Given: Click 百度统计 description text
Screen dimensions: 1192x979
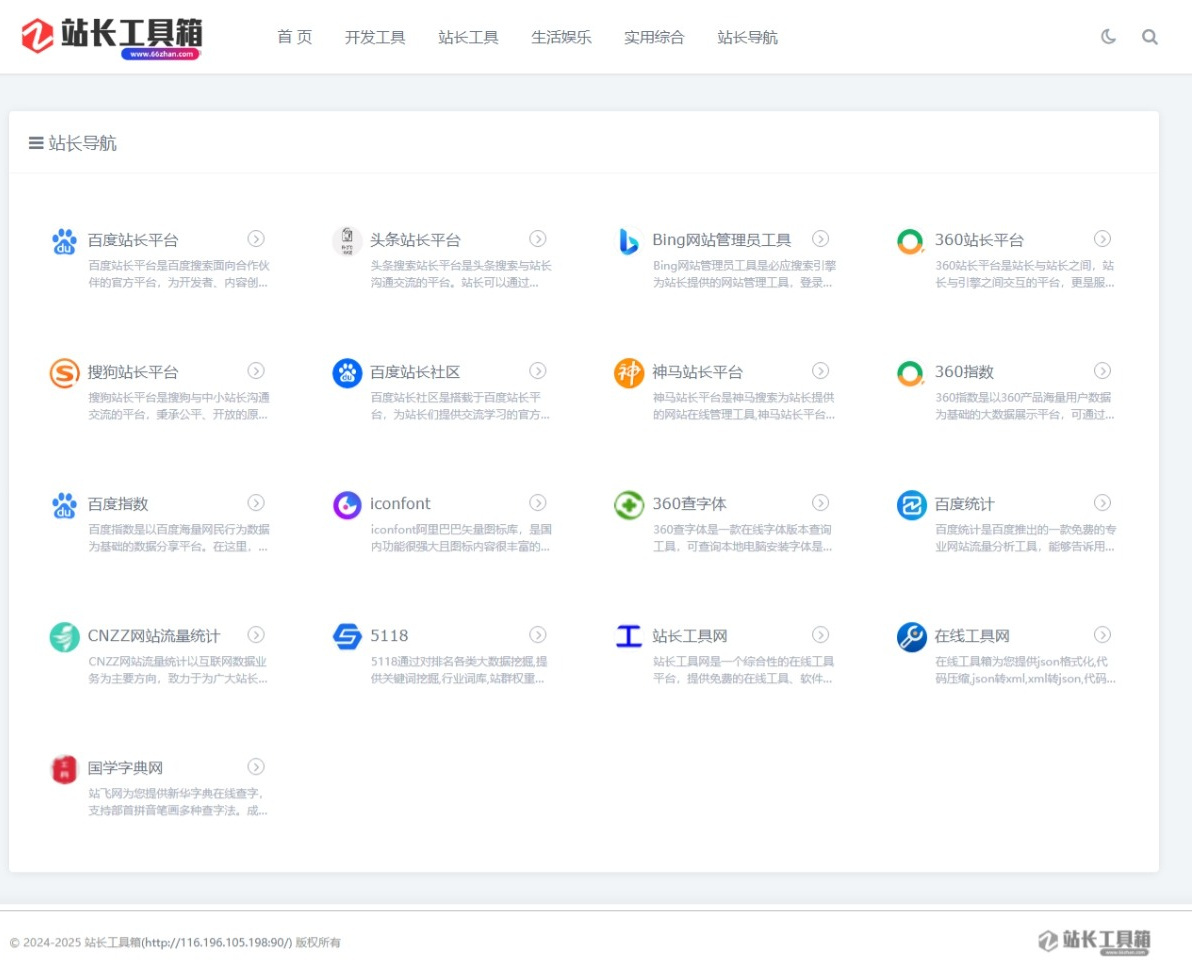Looking at the screenshot, I should click(x=1025, y=538).
